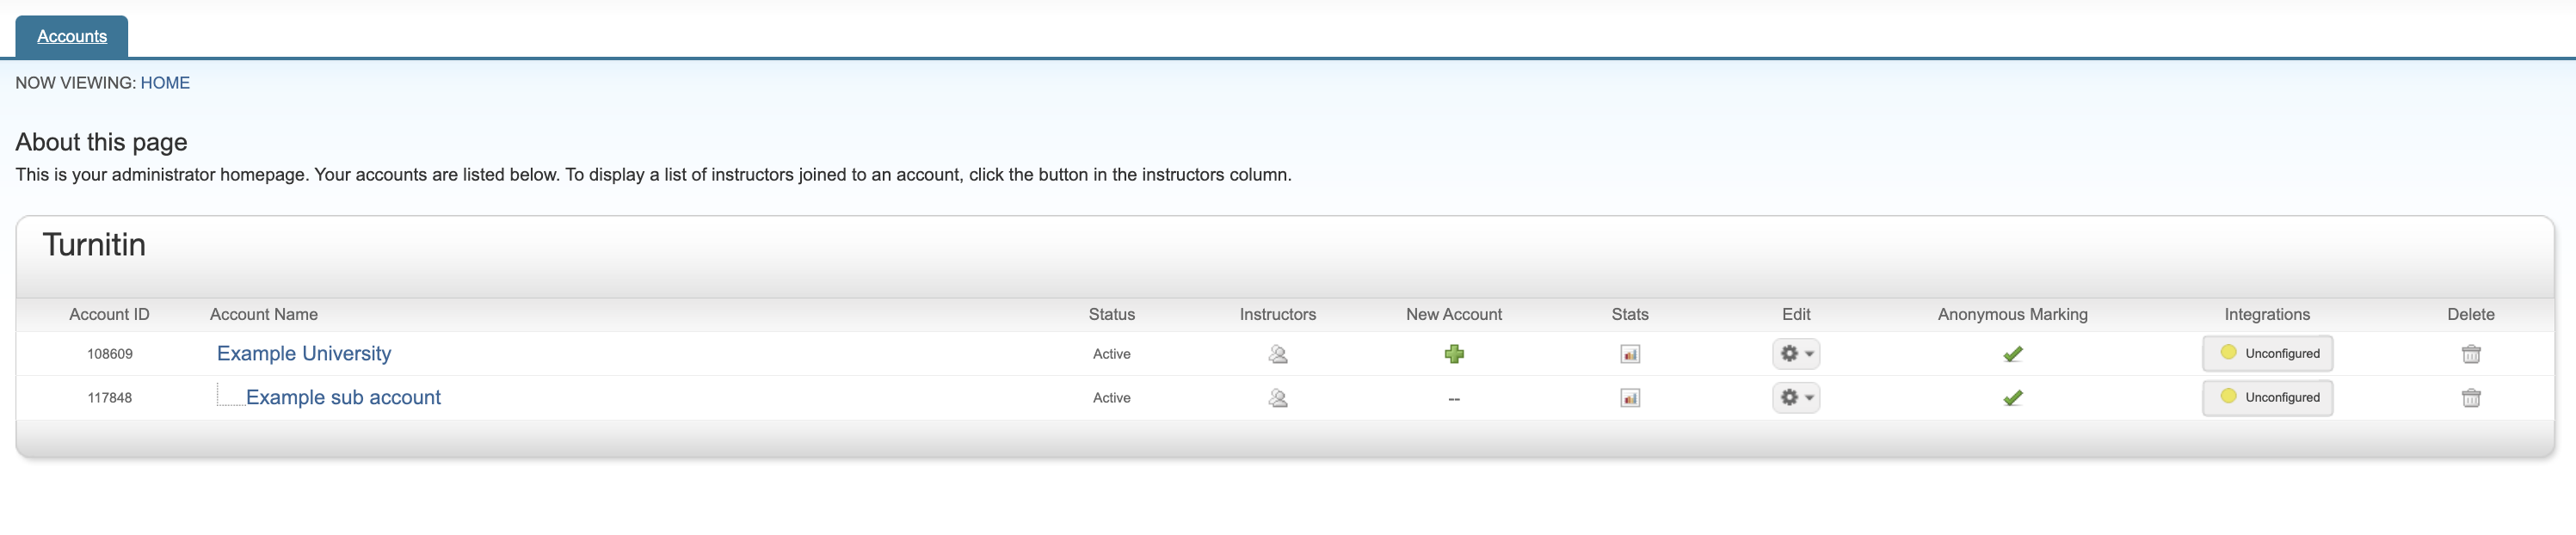Click Active status of Example sub account
2576x535 pixels.
[x=1112, y=398]
